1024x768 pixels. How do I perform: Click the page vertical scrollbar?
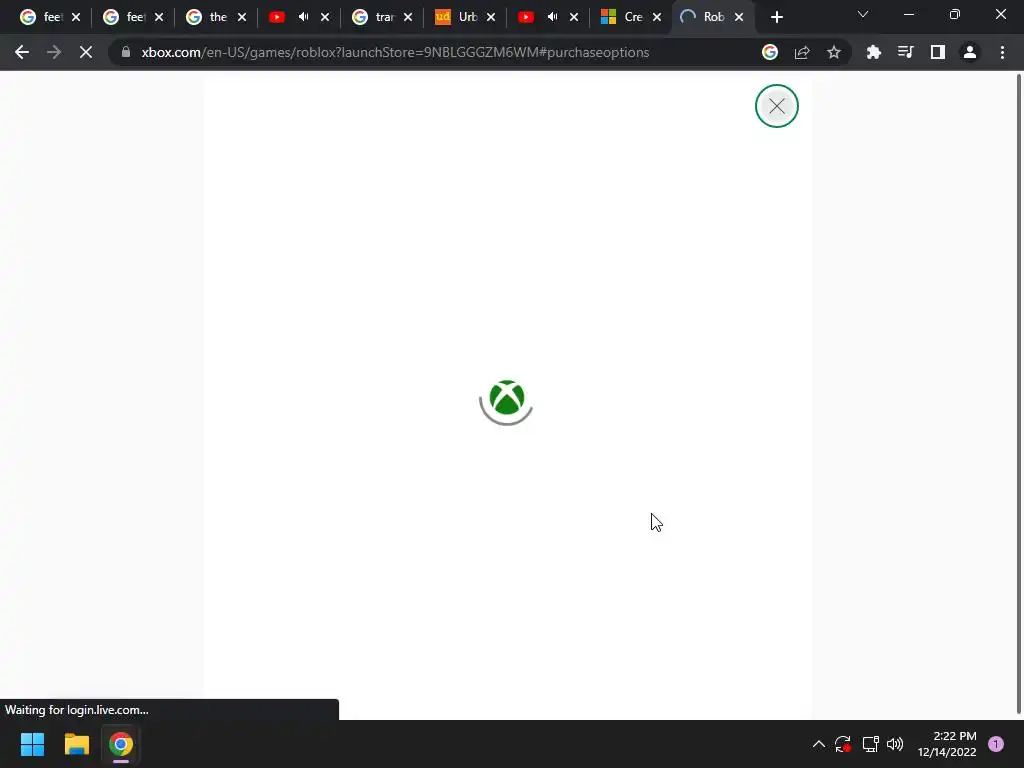coord(1019,394)
